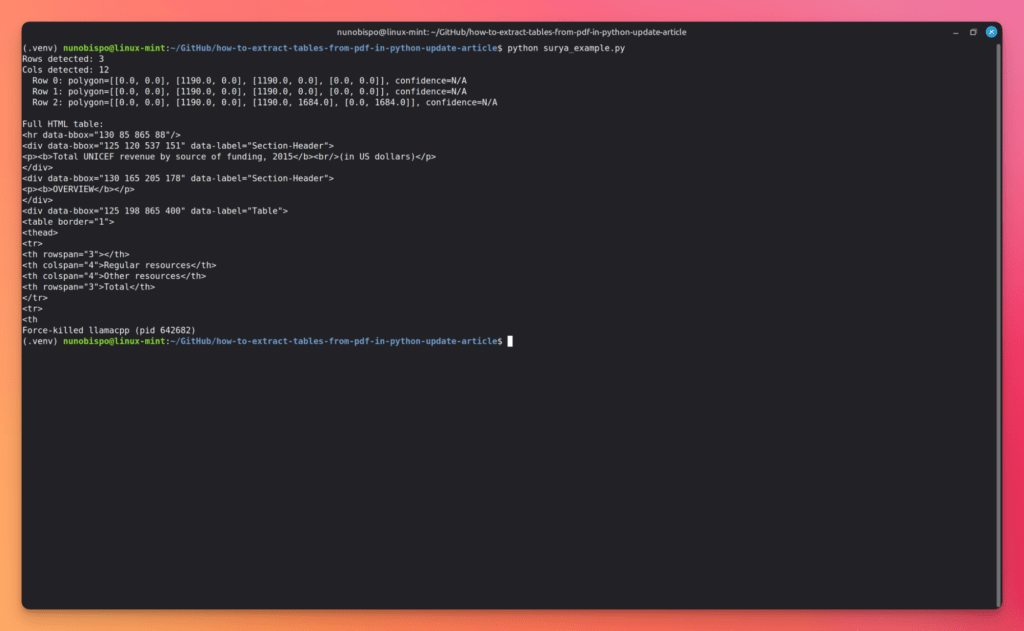Click the hr data-bbox '130 85 865 88' line
This screenshot has height=631, width=1024.
pos(101,135)
